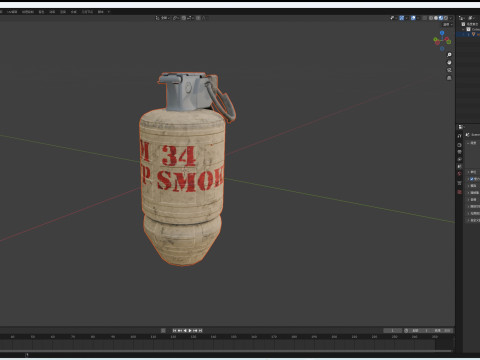Switch to the Scripting workspace tab
This screenshot has width=480, height=360.
tap(100, 12)
